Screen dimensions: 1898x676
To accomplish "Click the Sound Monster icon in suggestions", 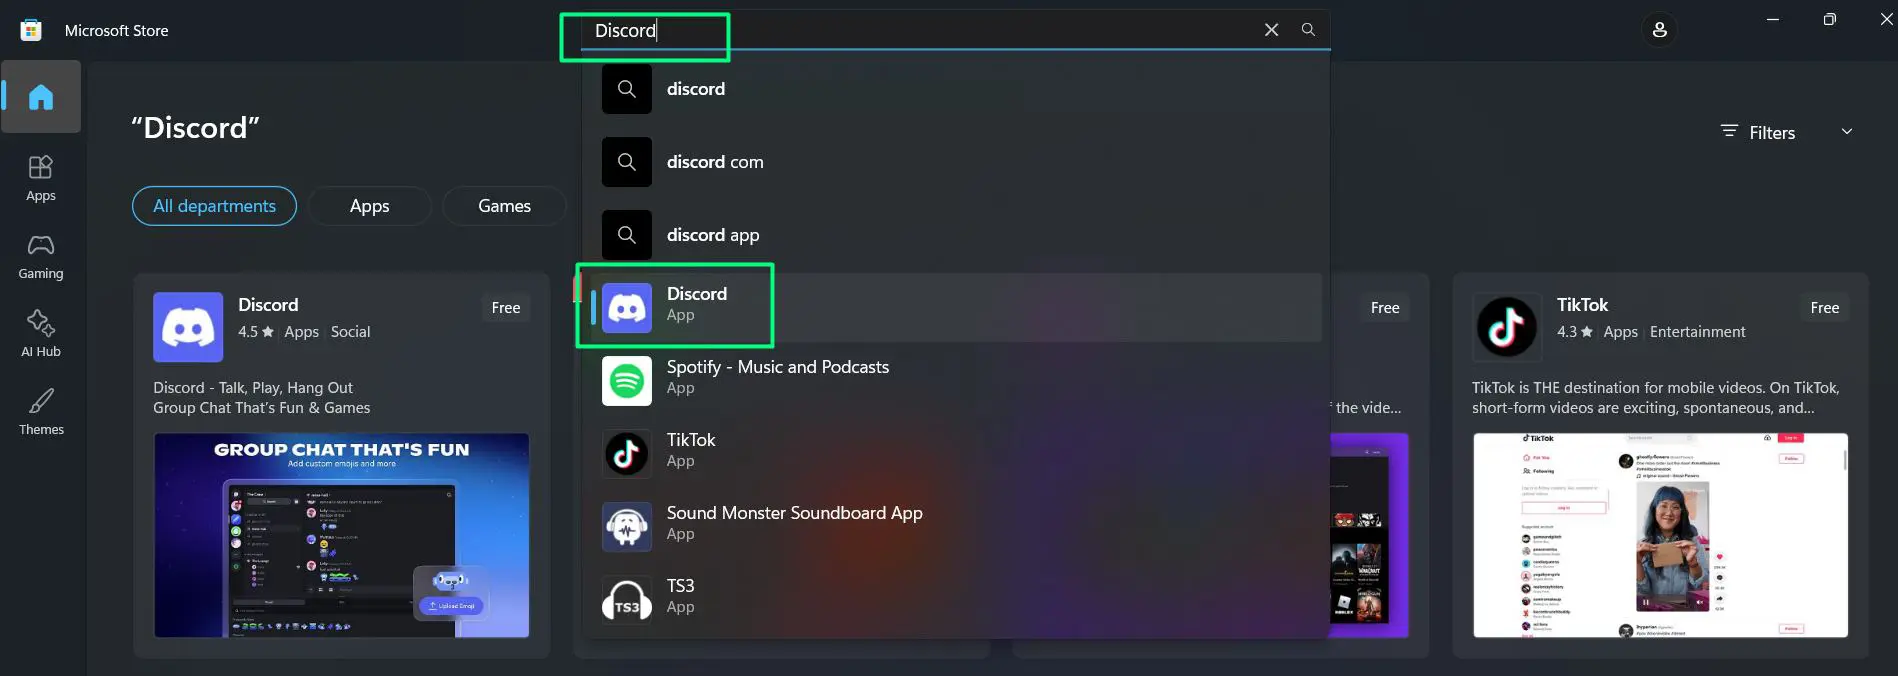I will 627,527.
